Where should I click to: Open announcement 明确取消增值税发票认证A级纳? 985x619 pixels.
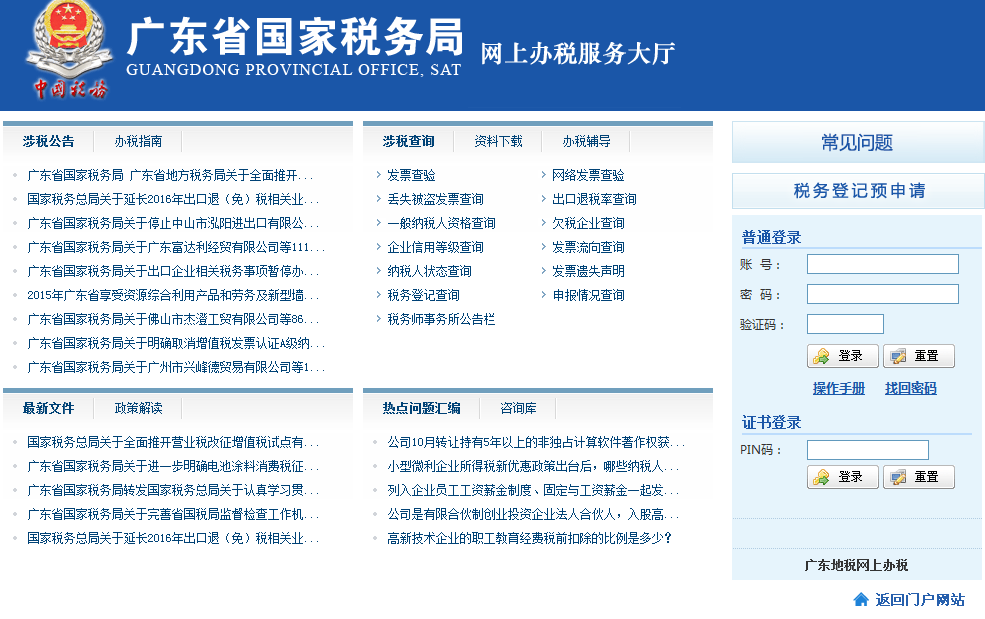tap(176, 343)
